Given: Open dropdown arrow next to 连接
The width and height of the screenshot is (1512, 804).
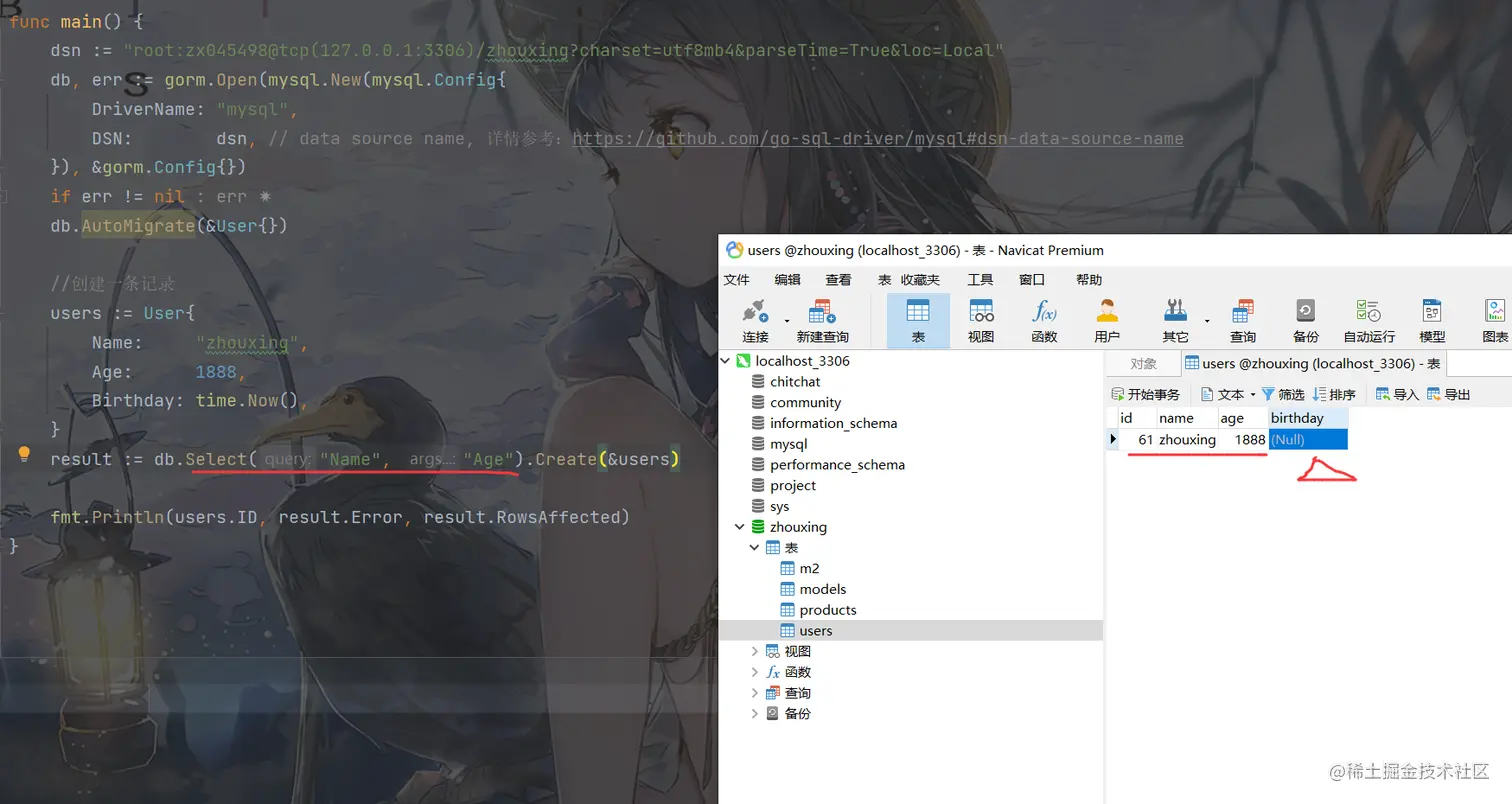Looking at the screenshot, I should 787,321.
